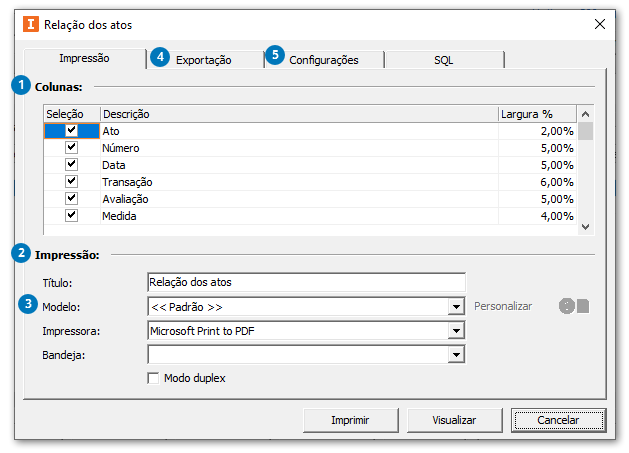Uncheck the Ato column checkbox

point(71,131)
